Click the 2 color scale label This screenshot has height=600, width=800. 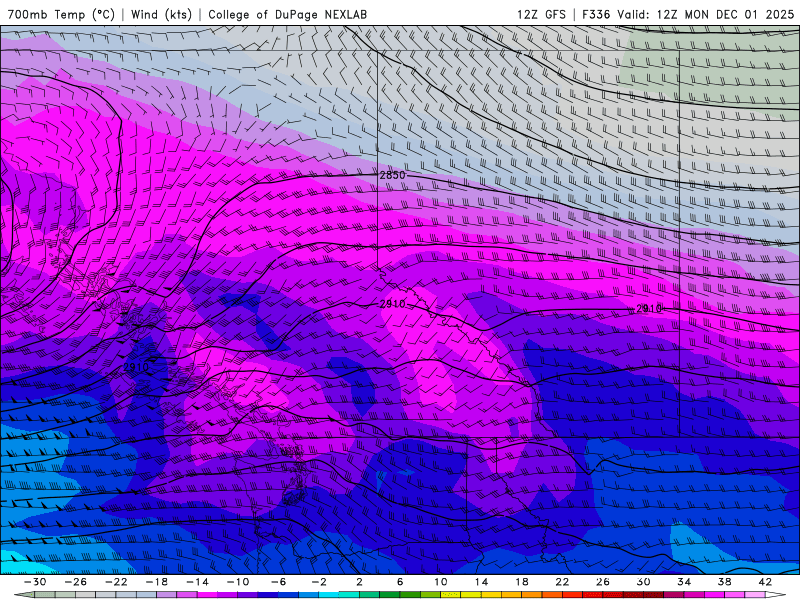click(x=359, y=582)
